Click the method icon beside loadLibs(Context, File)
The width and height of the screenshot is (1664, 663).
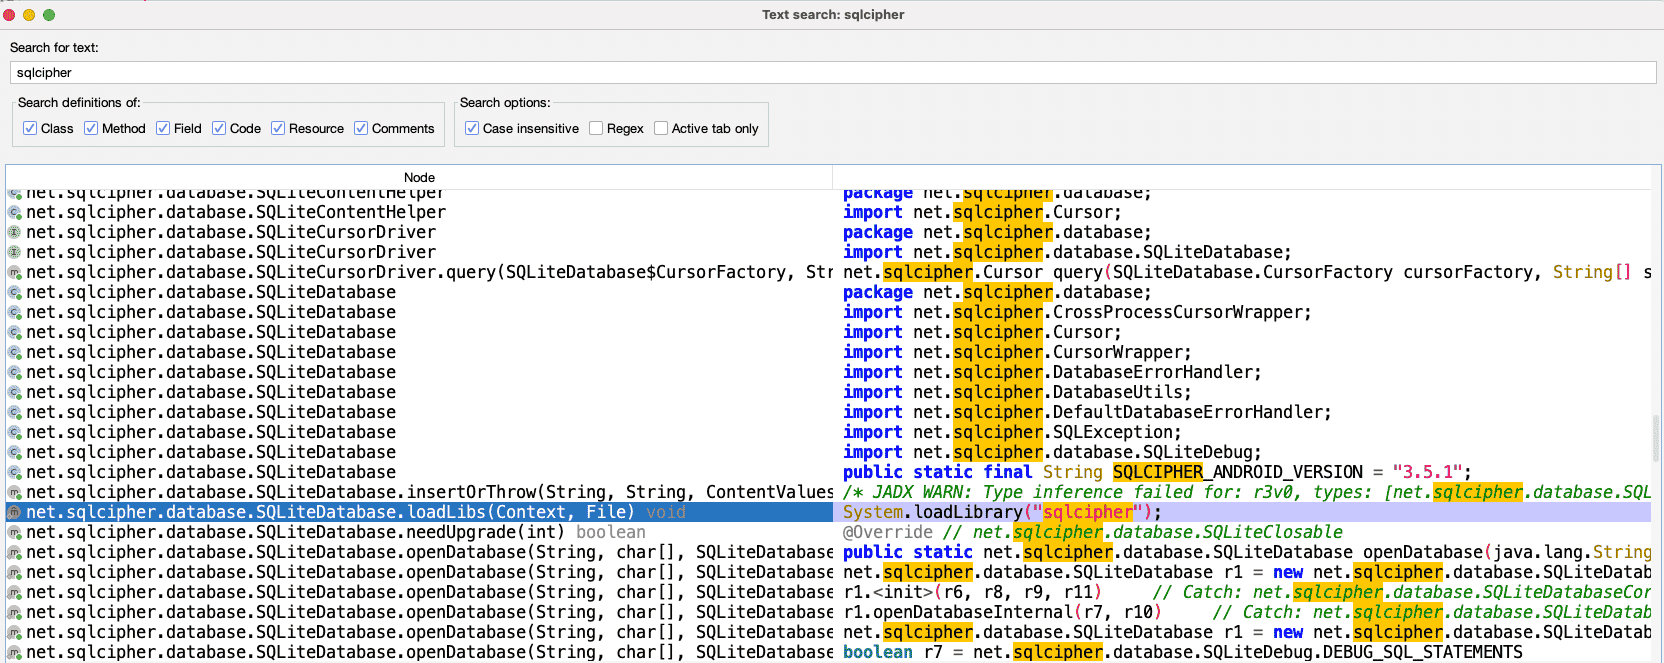tap(14, 512)
